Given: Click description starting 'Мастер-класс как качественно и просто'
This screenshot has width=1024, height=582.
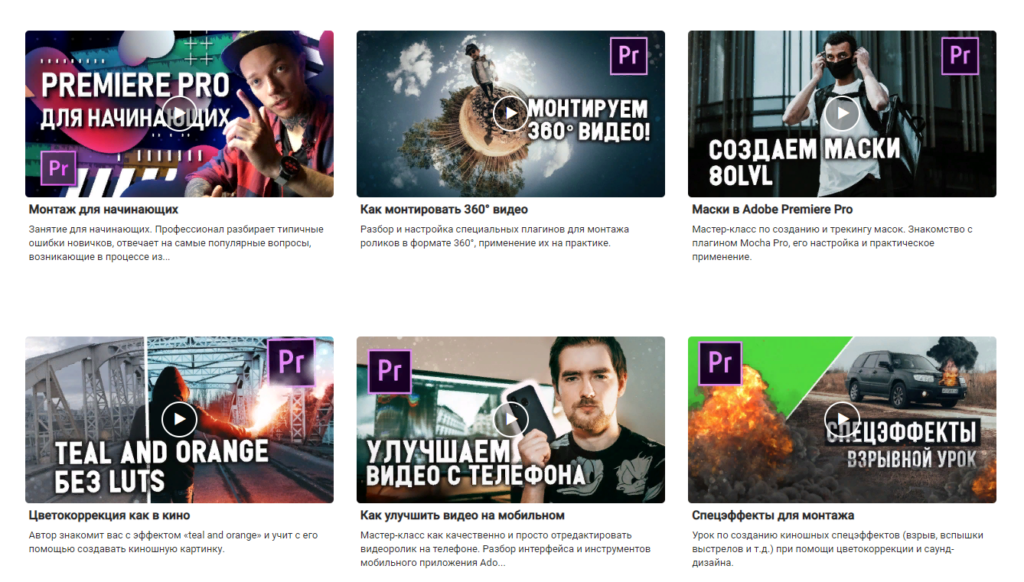Looking at the screenshot, I should 505,549.
